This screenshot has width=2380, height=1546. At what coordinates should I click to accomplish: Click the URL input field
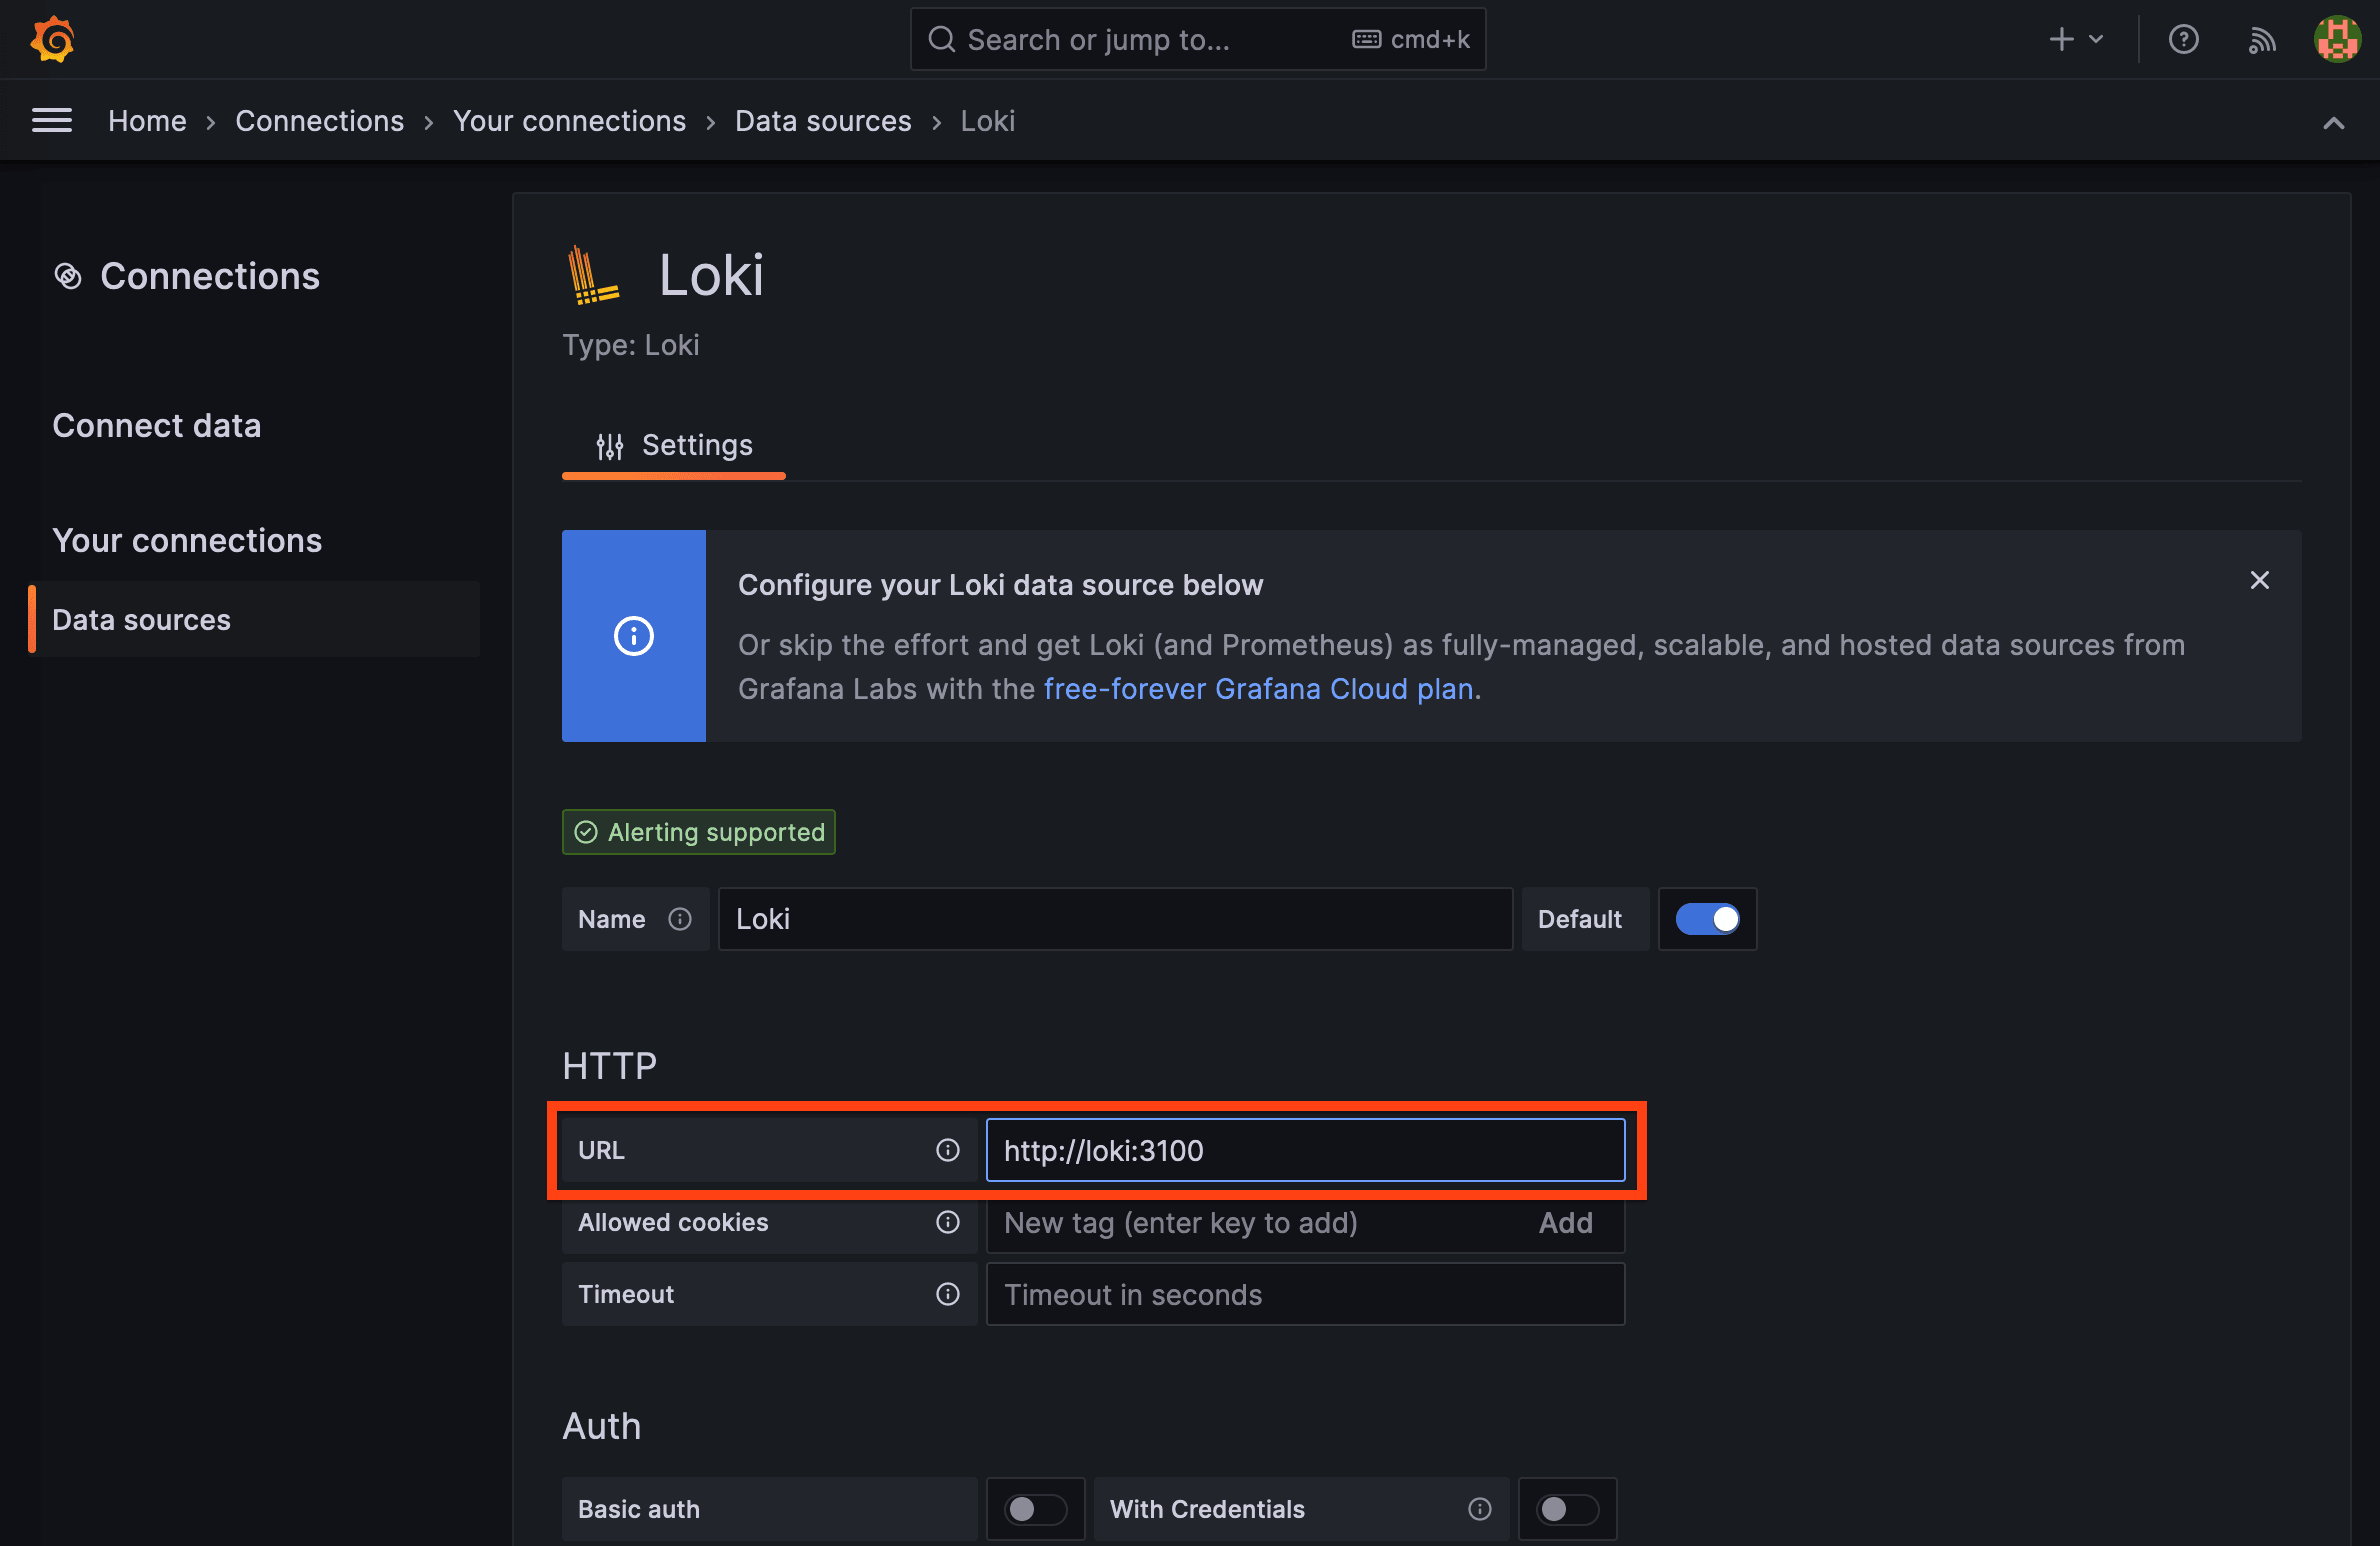pos(1305,1151)
